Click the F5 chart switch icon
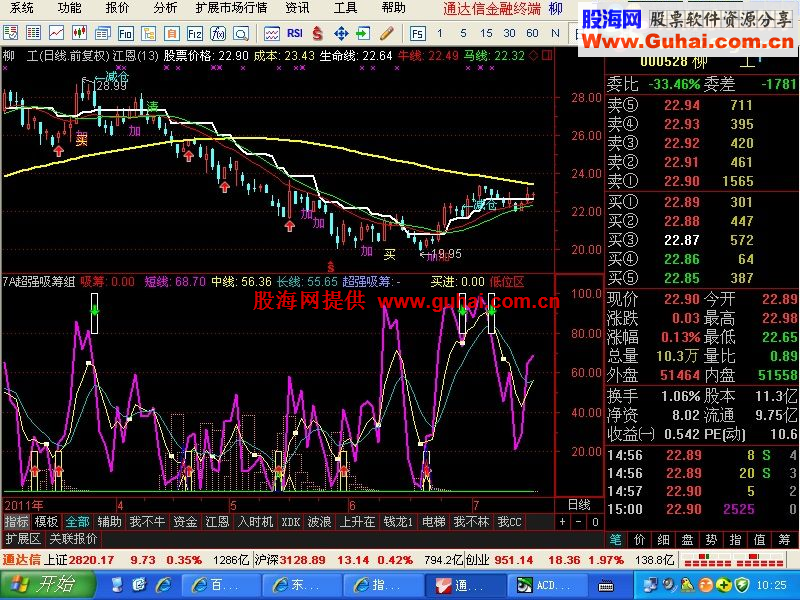Viewport: 800px width, 600px height. 417,33
